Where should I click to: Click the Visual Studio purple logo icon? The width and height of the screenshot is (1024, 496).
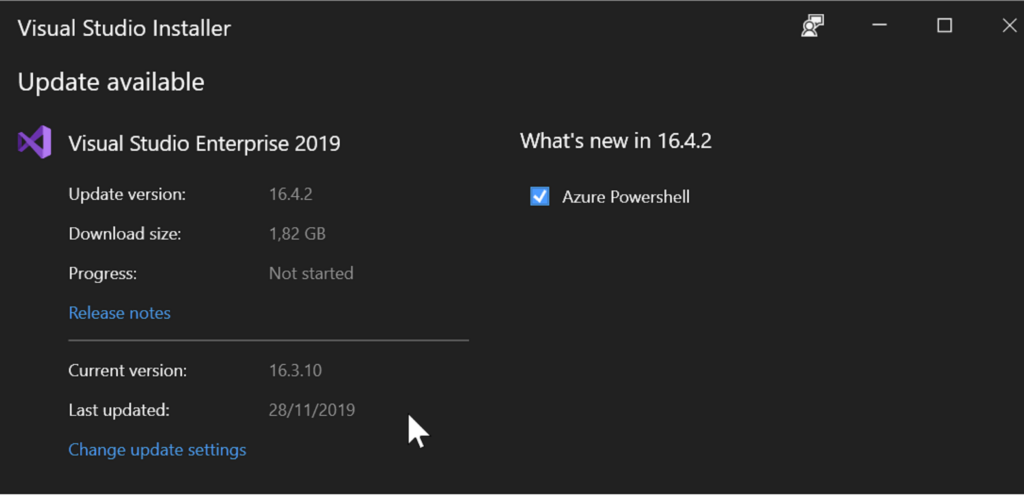click(34, 142)
